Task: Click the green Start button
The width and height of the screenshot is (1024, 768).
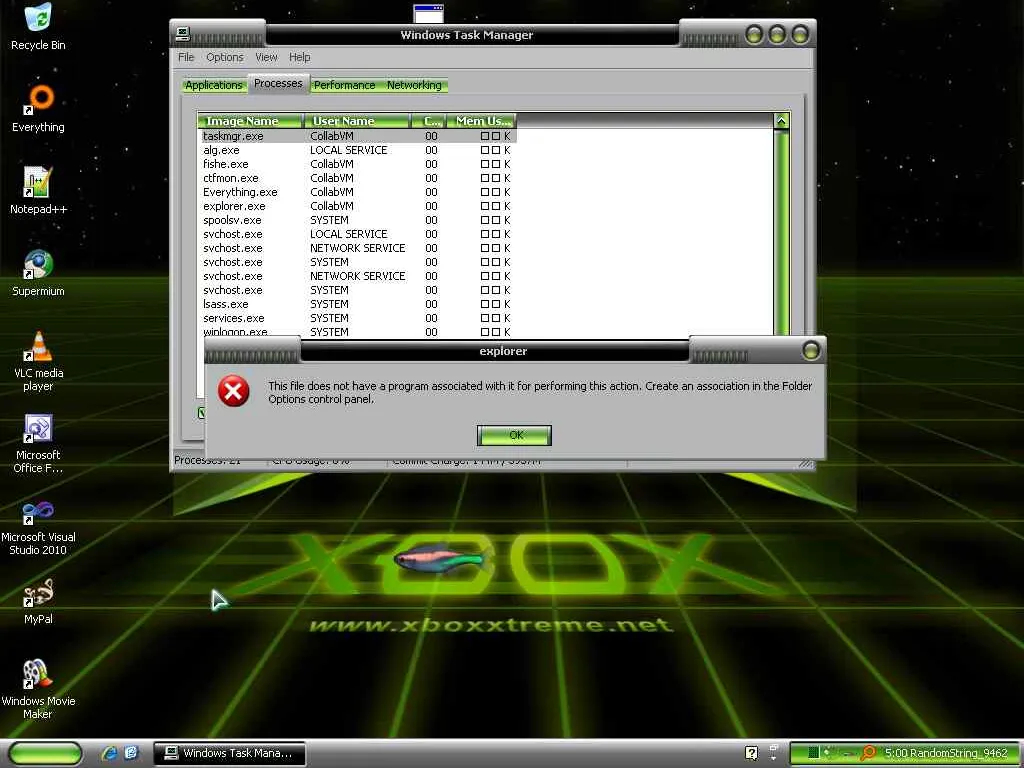Action: pyautogui.click(x=45, y=753)
